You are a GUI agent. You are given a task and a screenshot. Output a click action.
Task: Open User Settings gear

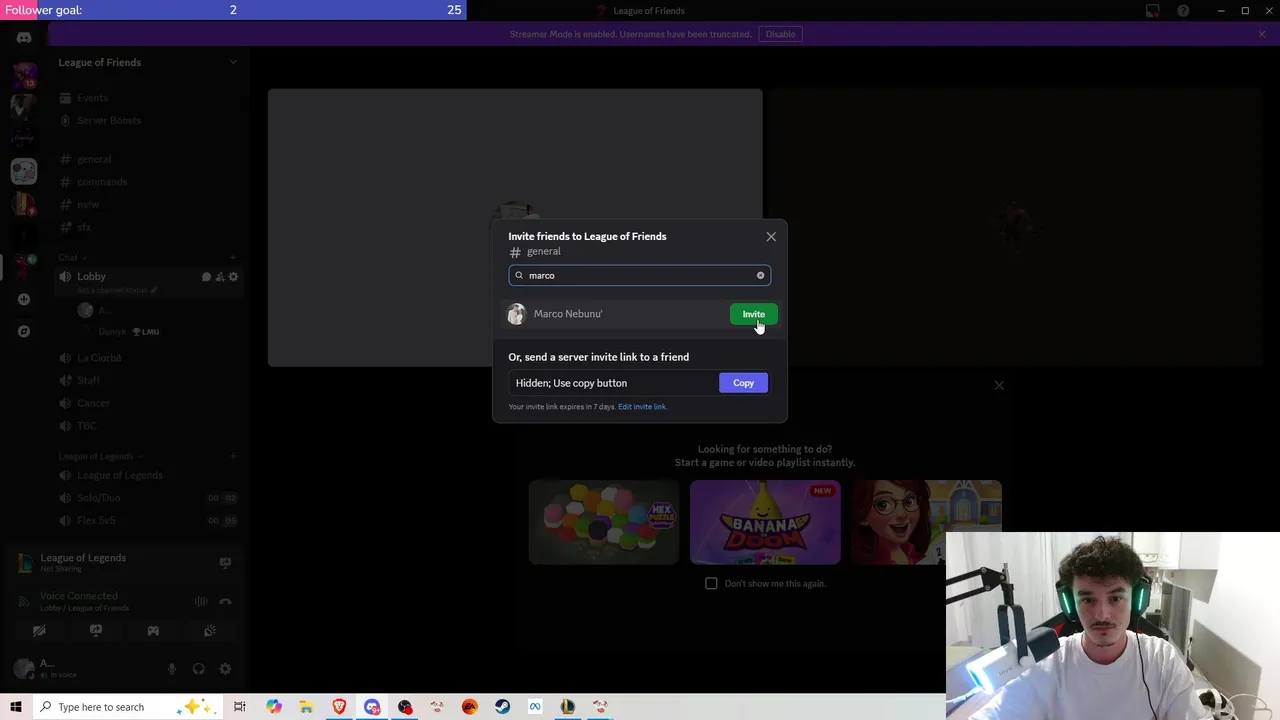click(225, 669)
